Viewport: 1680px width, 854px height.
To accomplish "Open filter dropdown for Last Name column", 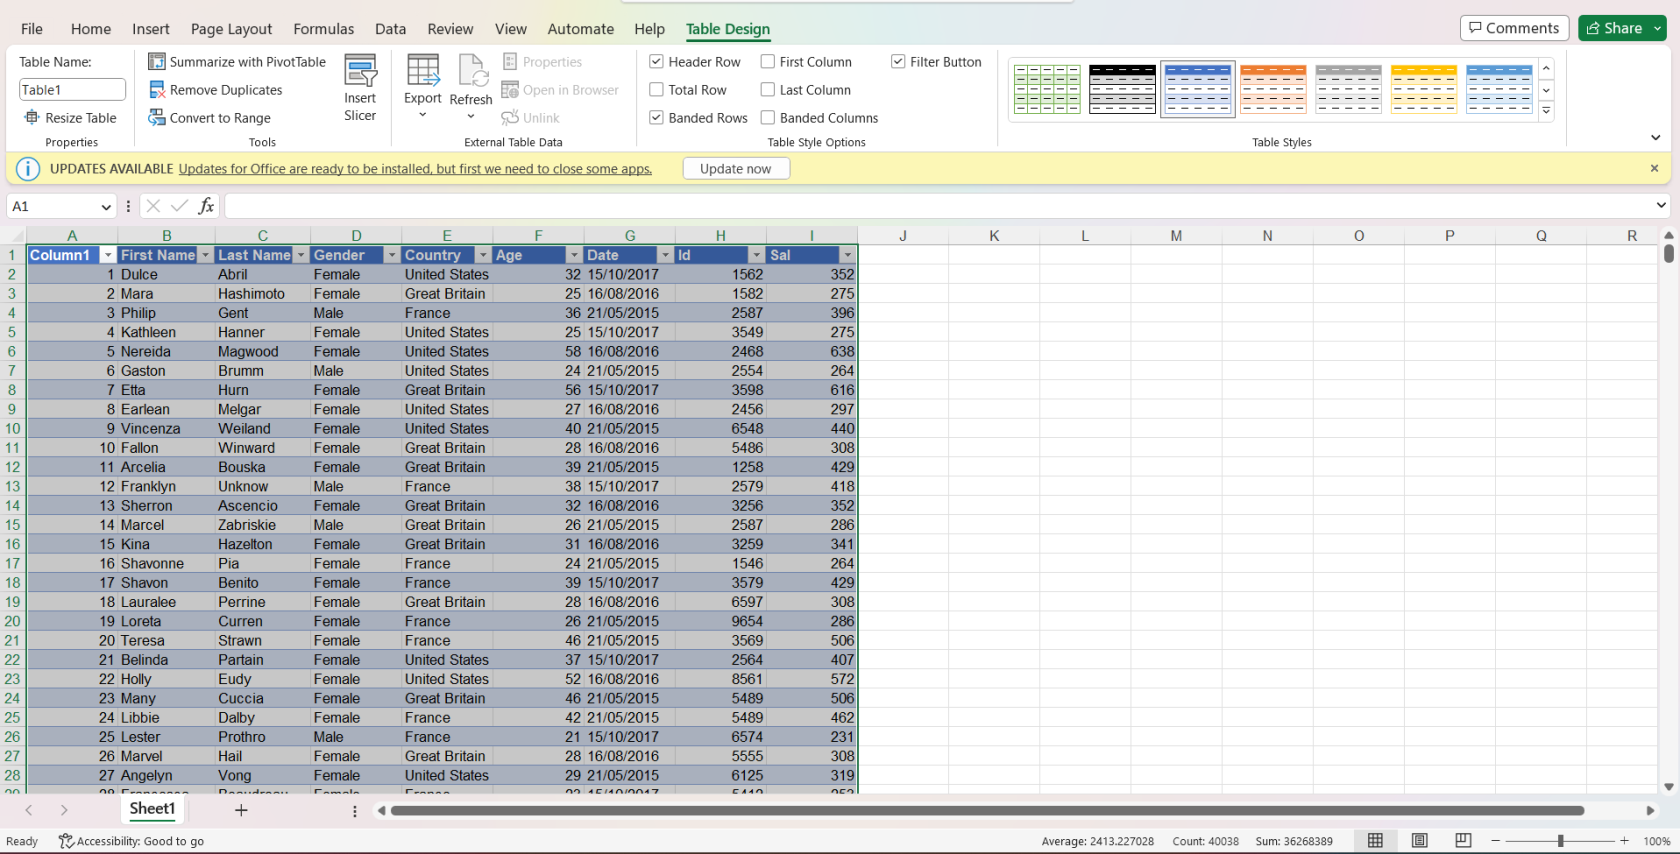I will click(301, 255).
